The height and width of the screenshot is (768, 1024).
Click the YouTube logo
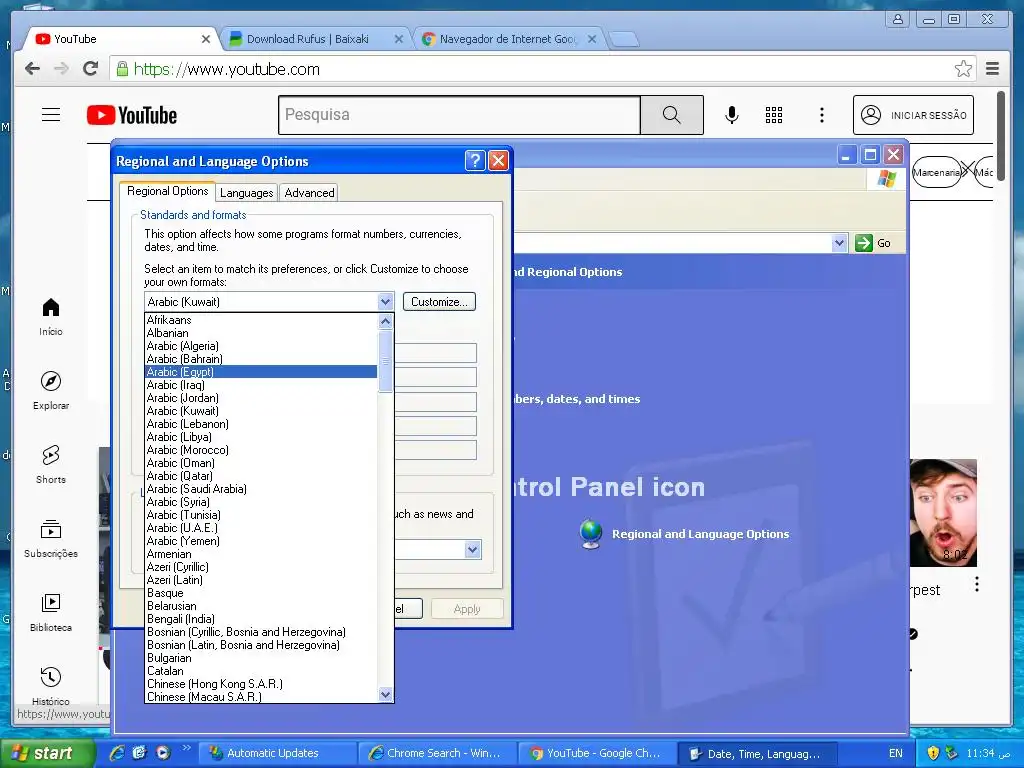(132, 115)
